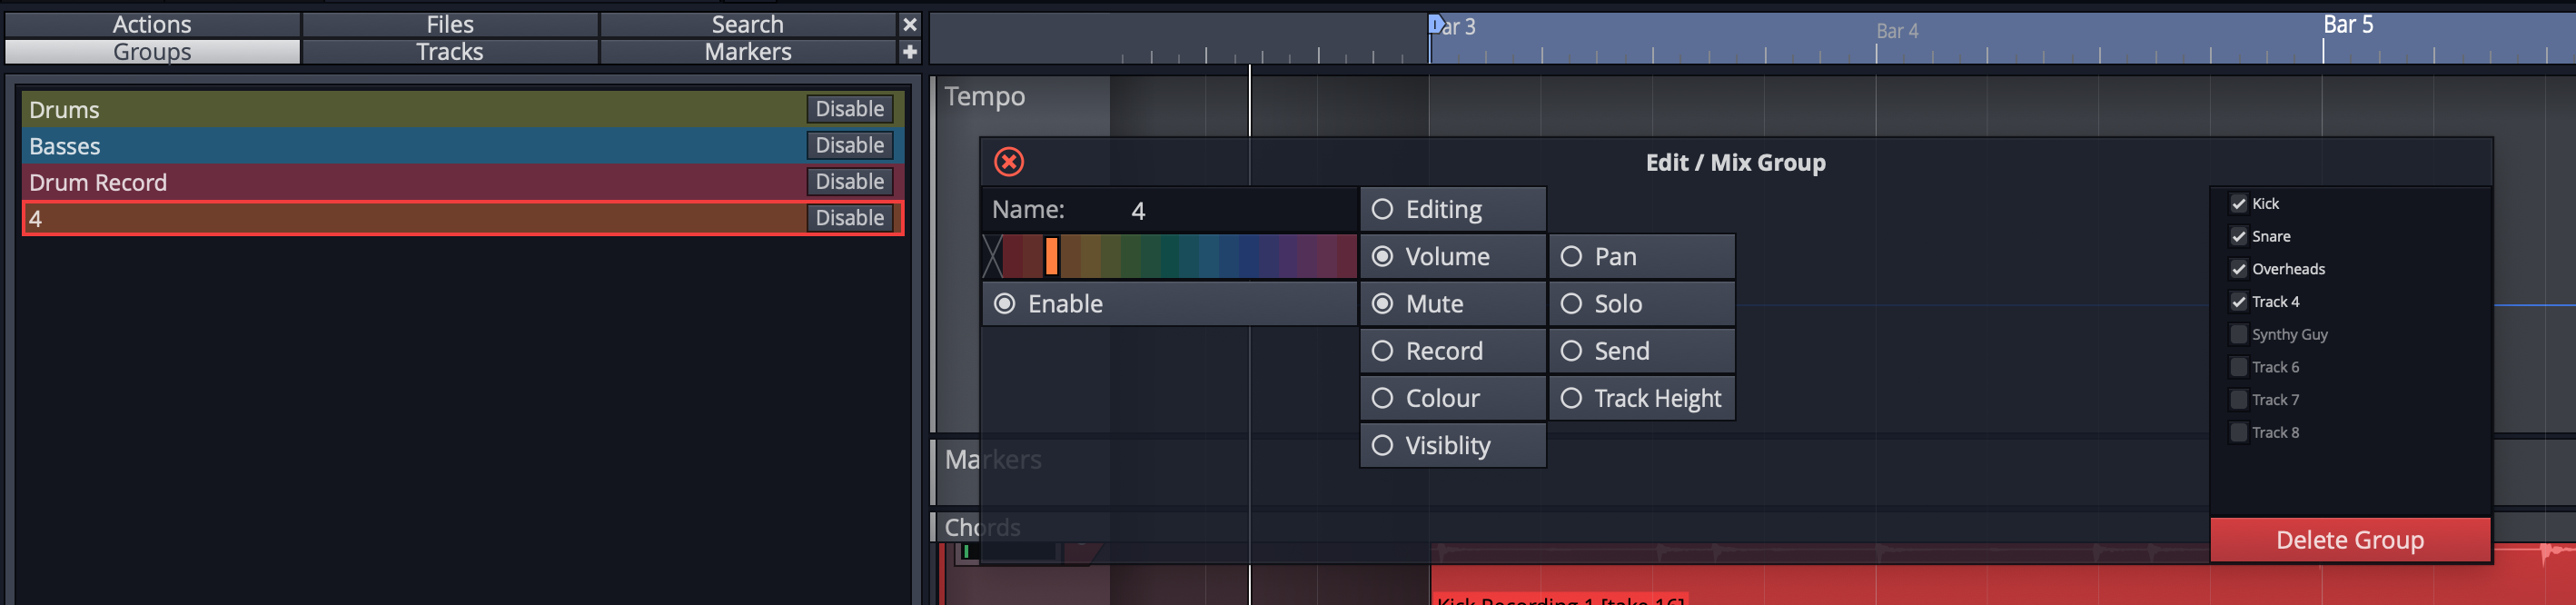The width and height of the screenshot is (2576, 605).
Task: Close the Edit / Mix Group dialog
Action: 1008,162
